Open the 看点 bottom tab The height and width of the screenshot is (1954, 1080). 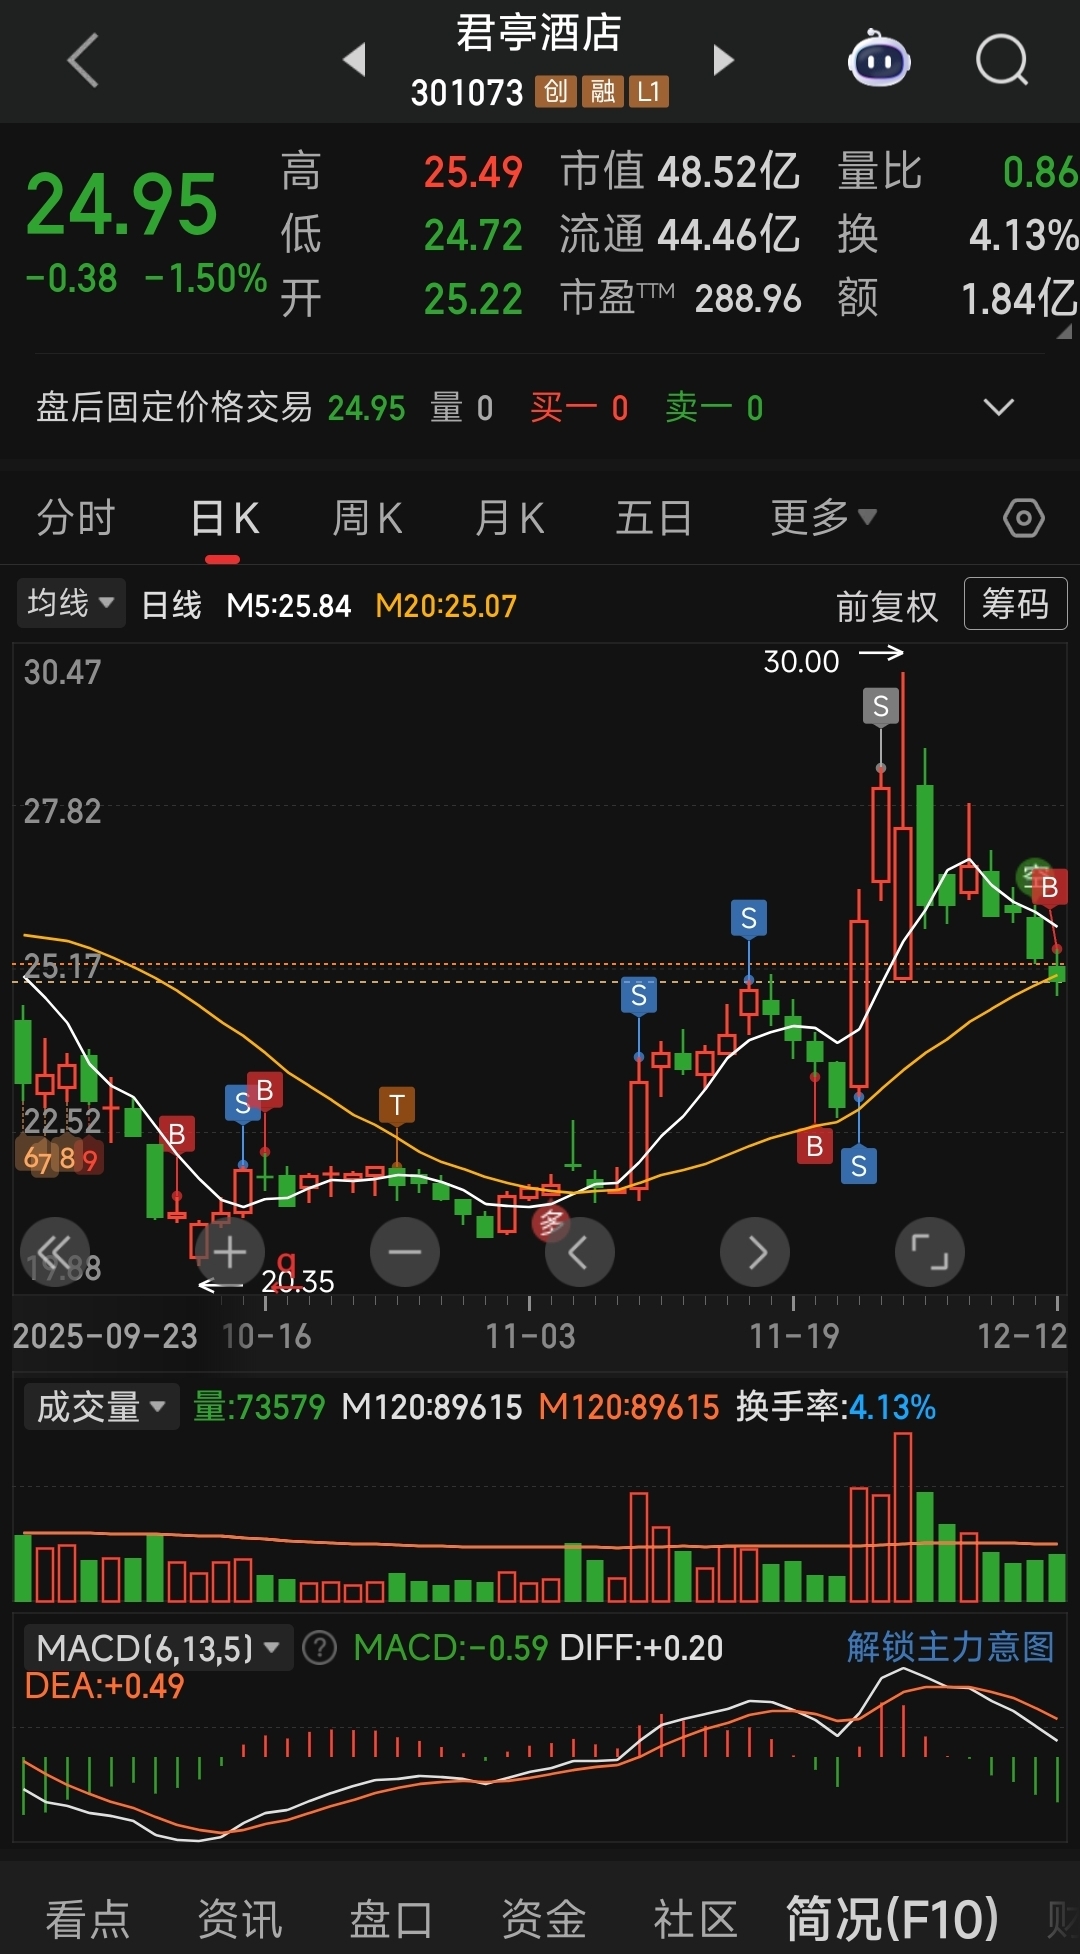click(88, 1919)
